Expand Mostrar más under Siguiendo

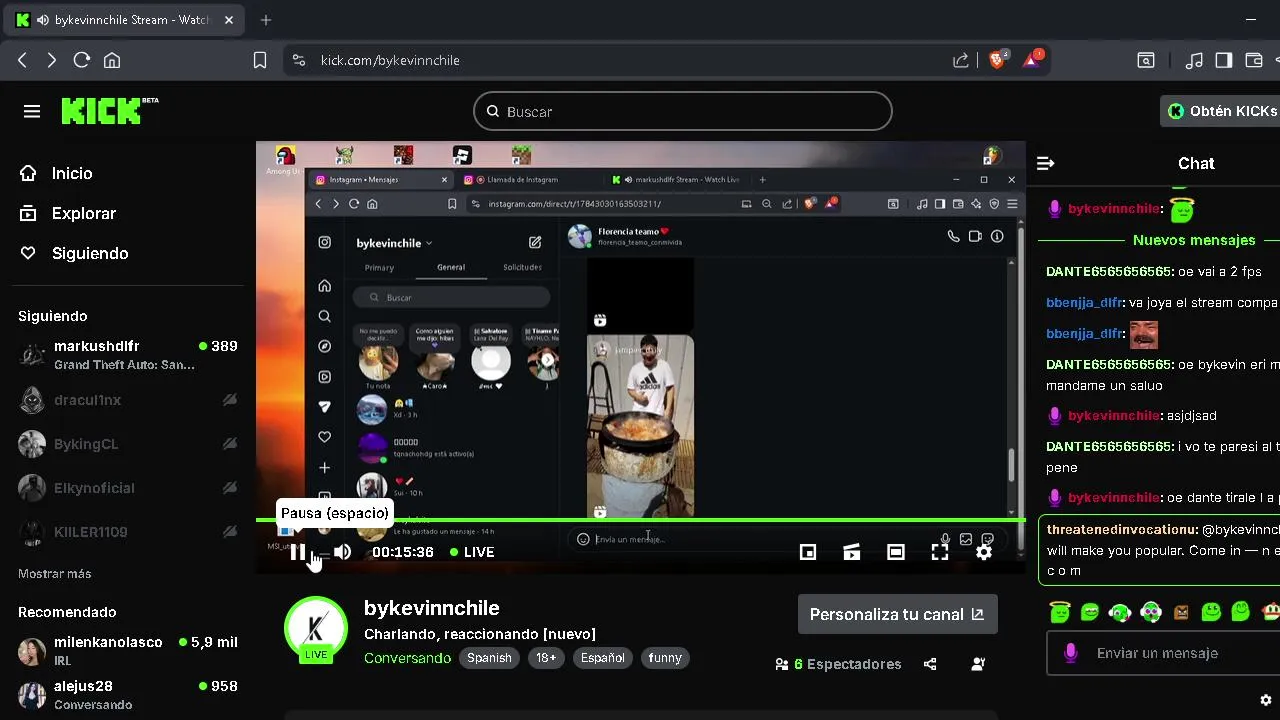(x=54, y=574)
